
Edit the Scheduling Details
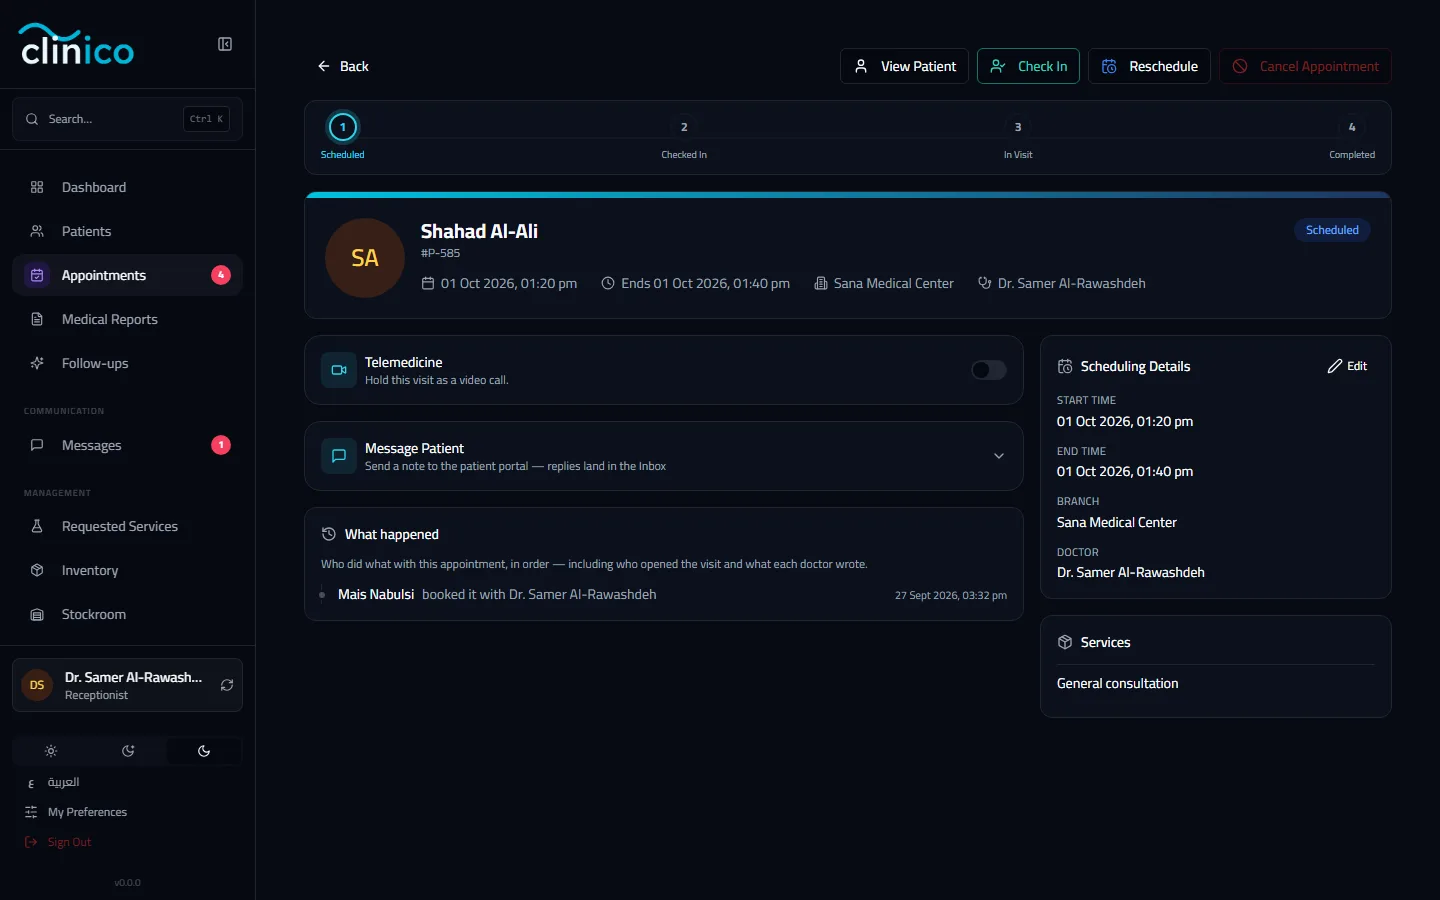[x=1347, y=366]
